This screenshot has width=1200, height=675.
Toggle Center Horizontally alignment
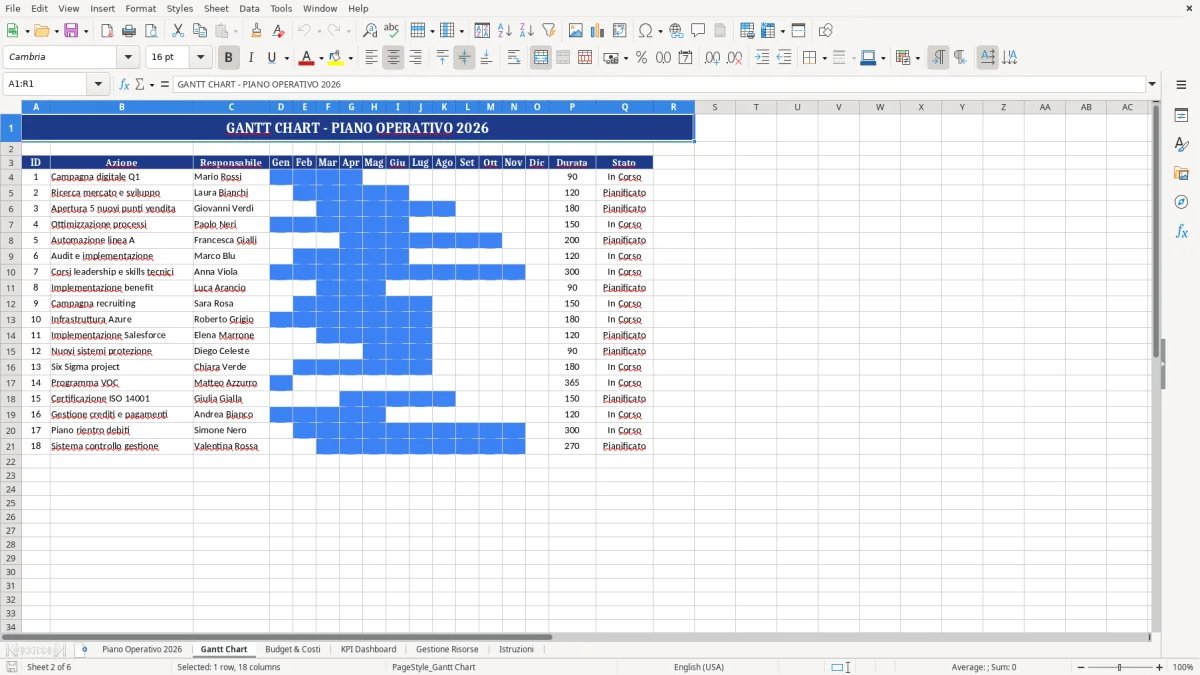point(393,58)
